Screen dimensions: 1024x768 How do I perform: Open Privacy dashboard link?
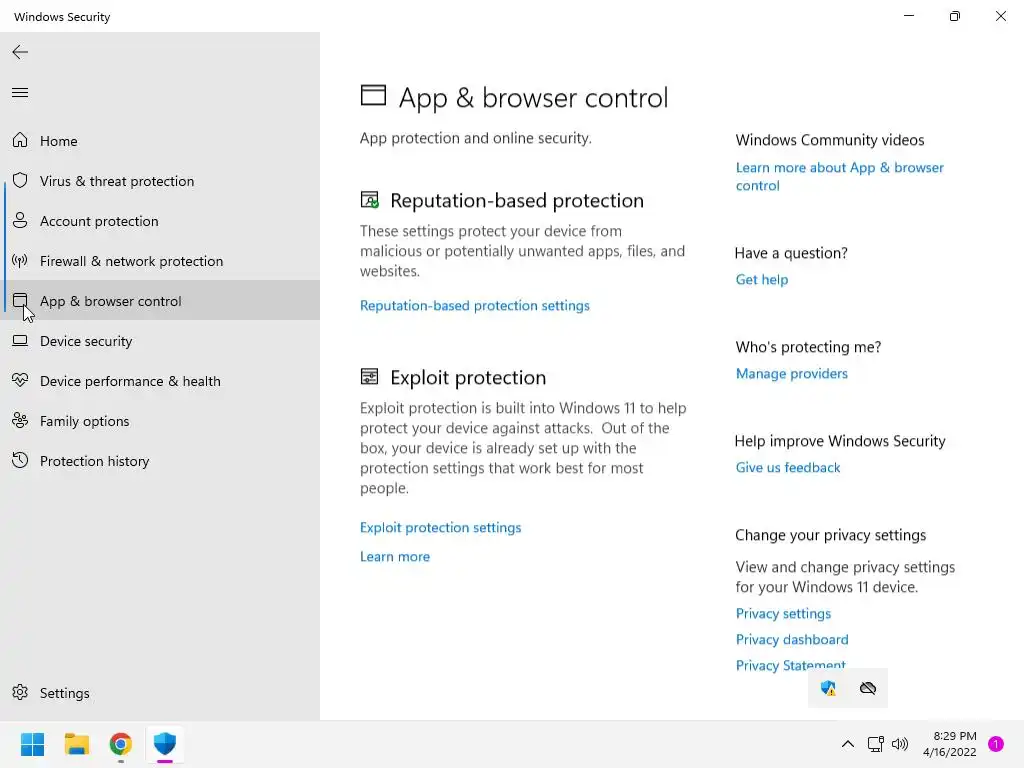tap(792, 639)
